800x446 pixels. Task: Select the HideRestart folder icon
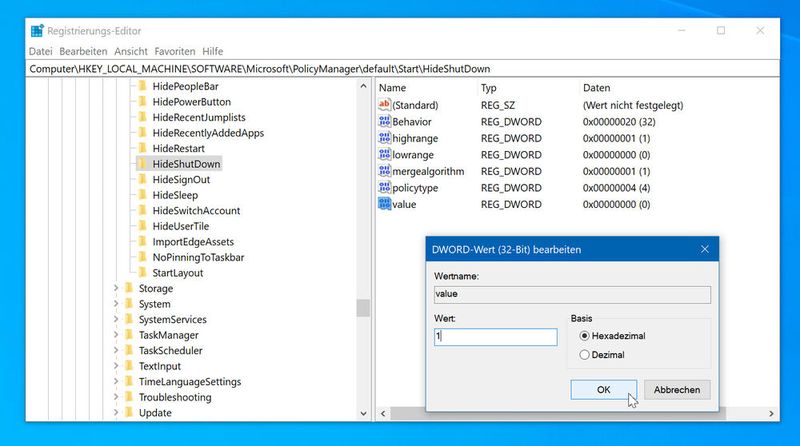[x=143, y=148]
